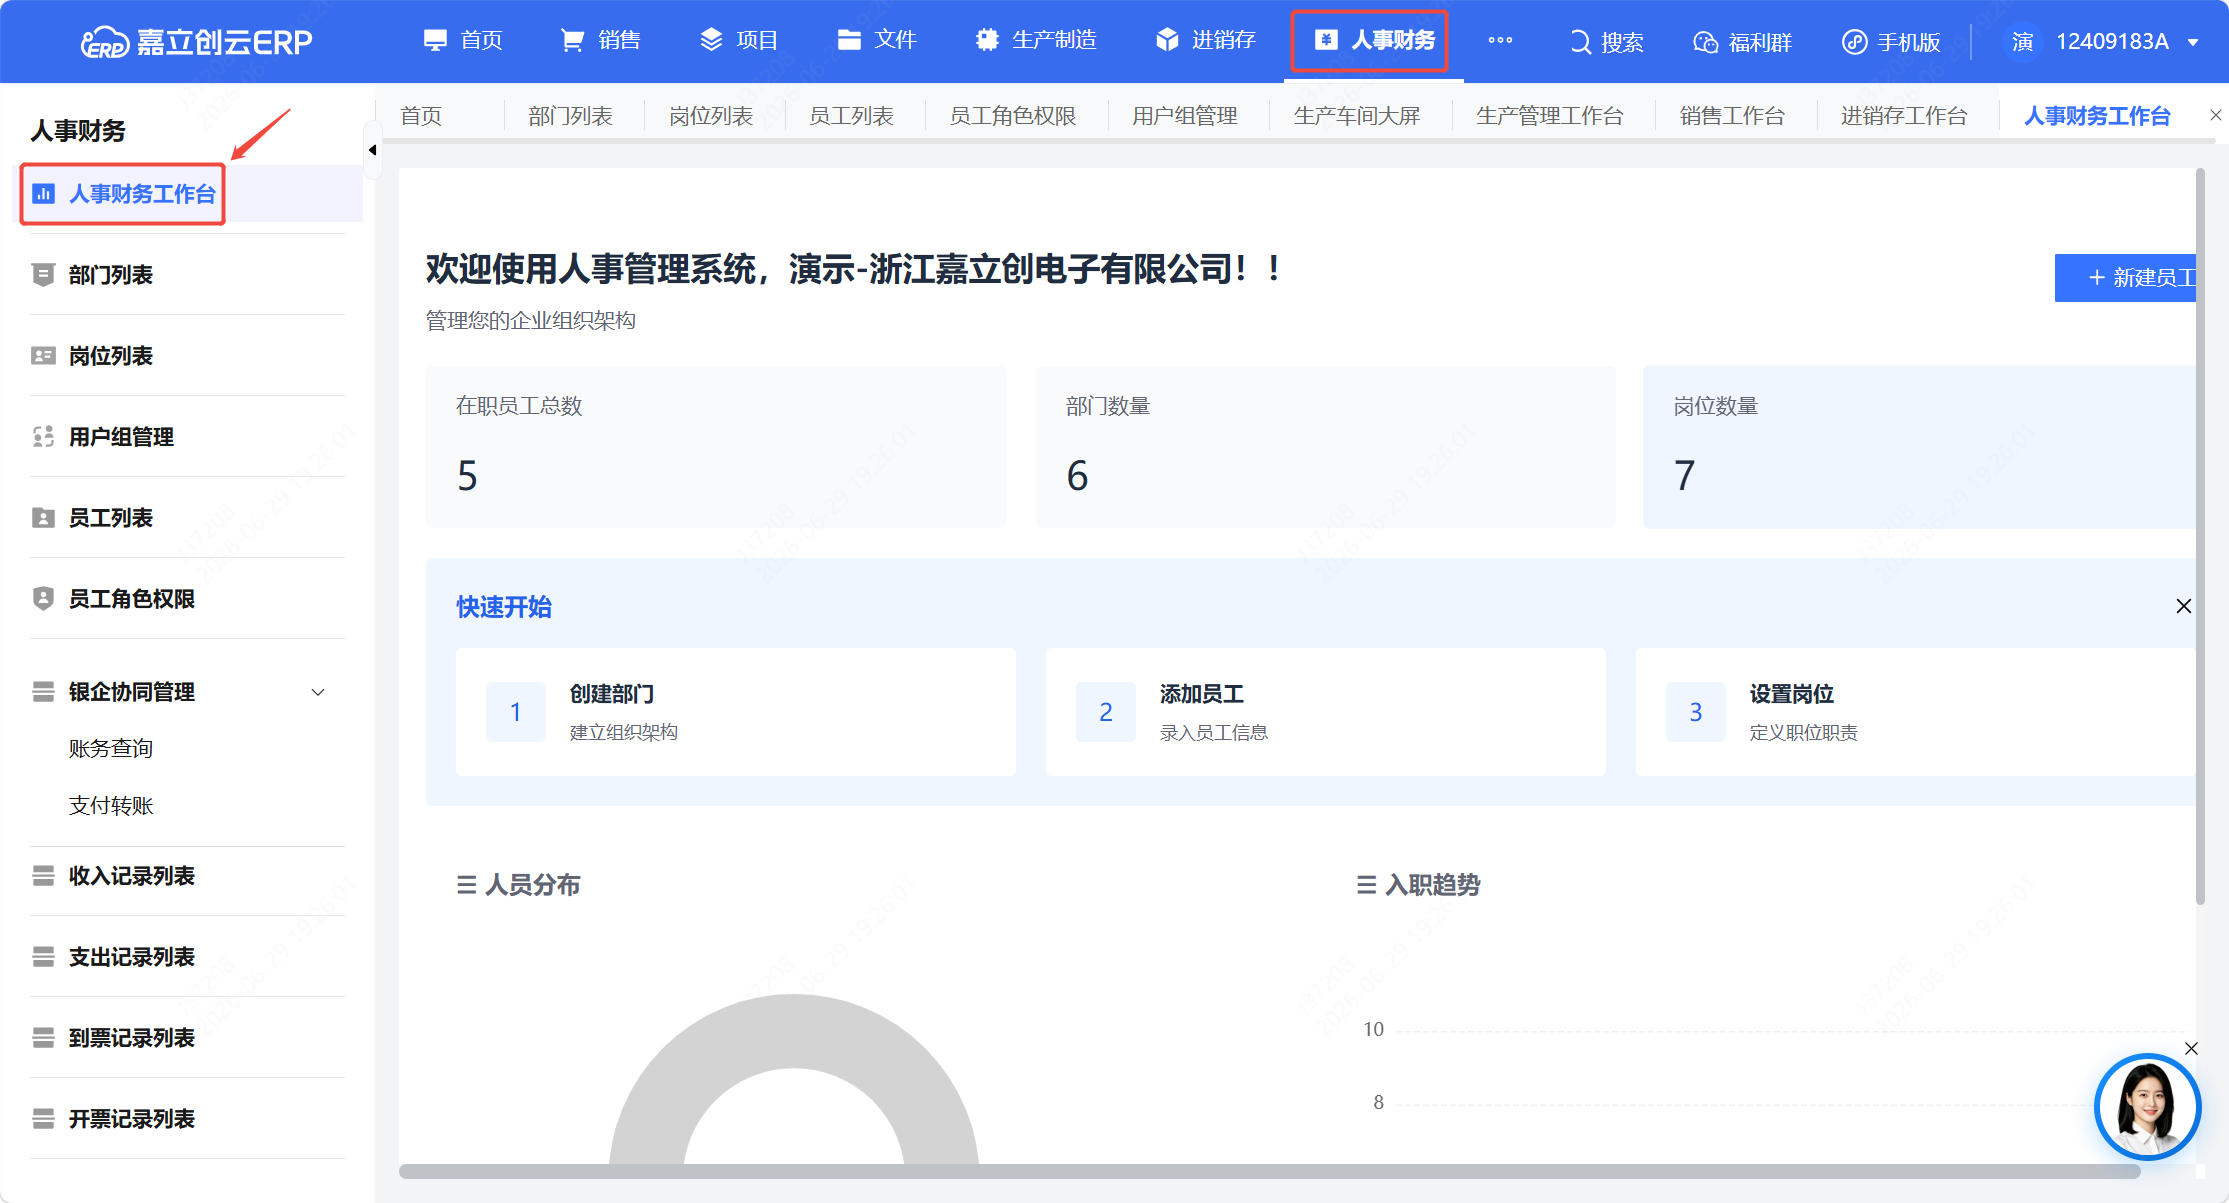Click the 收入记录列表 list icon
The image size is (2229, 1203).
(x=43, y=876)
